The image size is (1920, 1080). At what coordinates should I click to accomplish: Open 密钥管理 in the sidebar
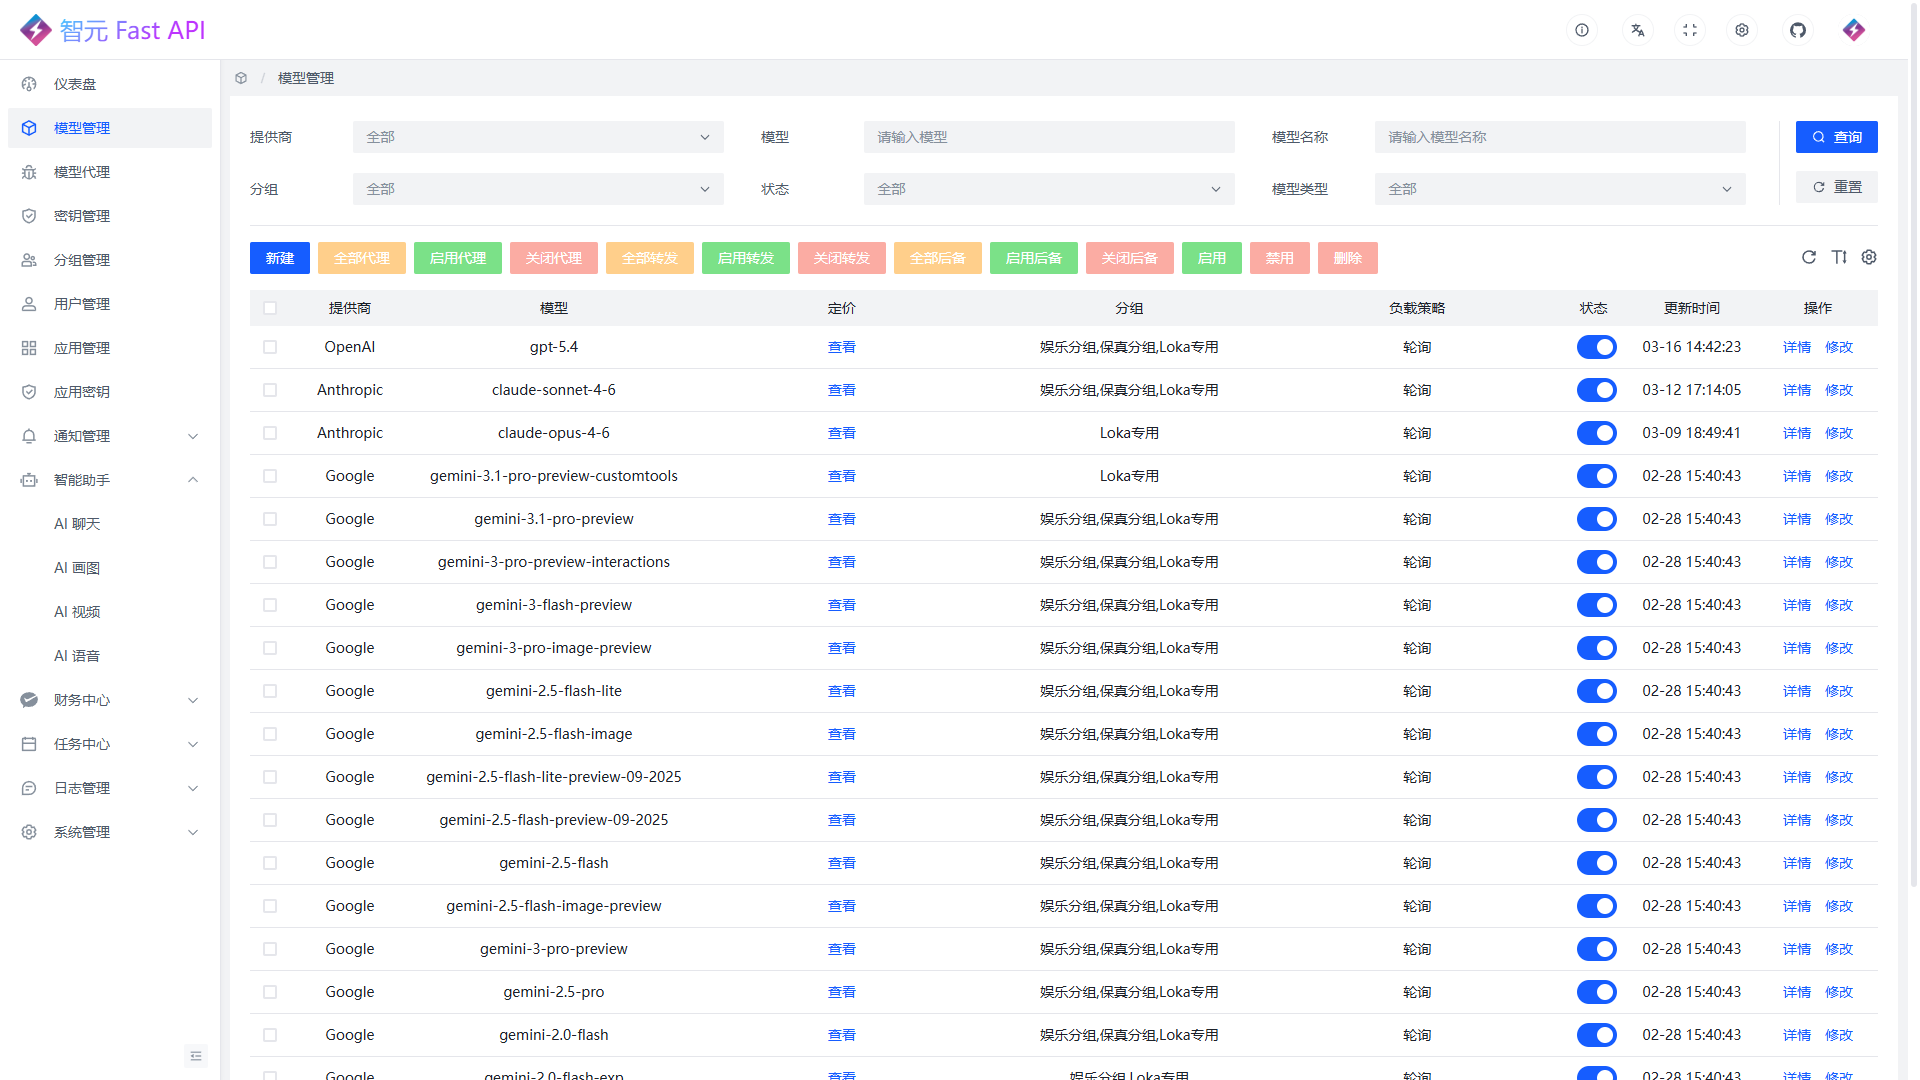click(x=82, y=216)
